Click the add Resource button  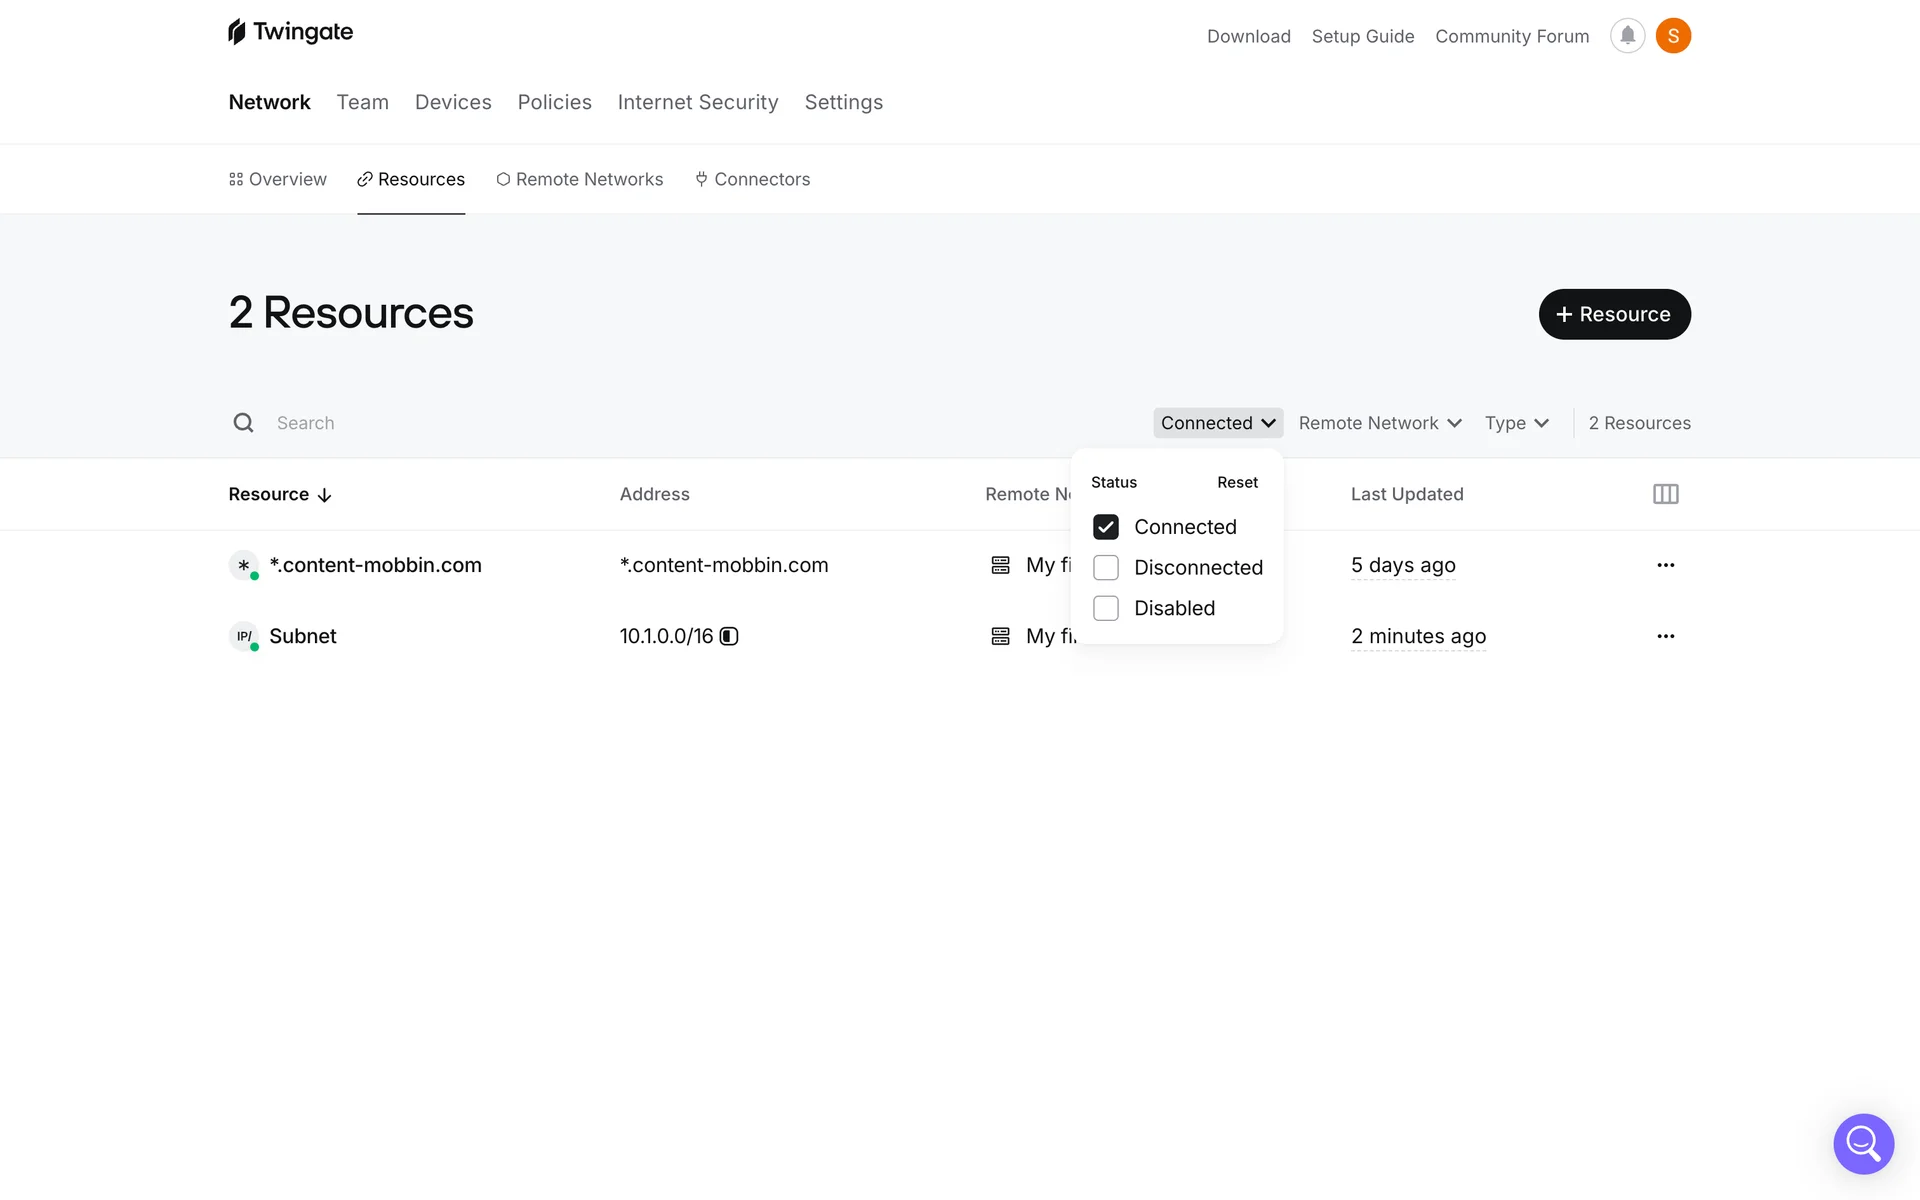(x=1614, y=314)
